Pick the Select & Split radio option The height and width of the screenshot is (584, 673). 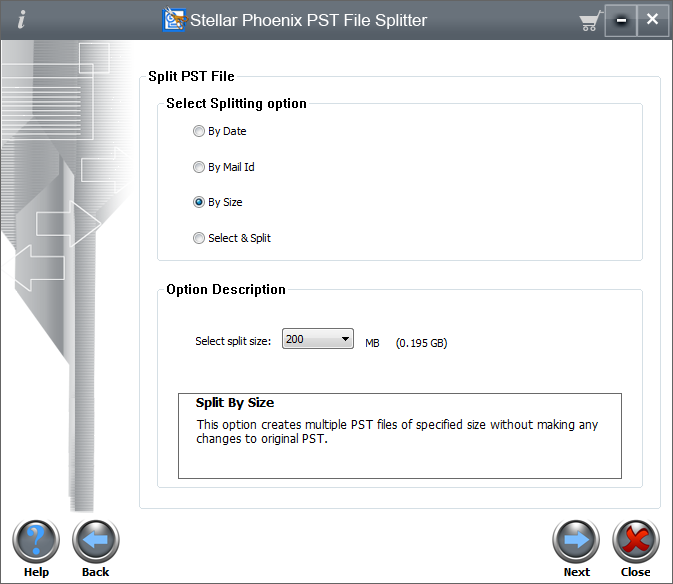(232, 238)
